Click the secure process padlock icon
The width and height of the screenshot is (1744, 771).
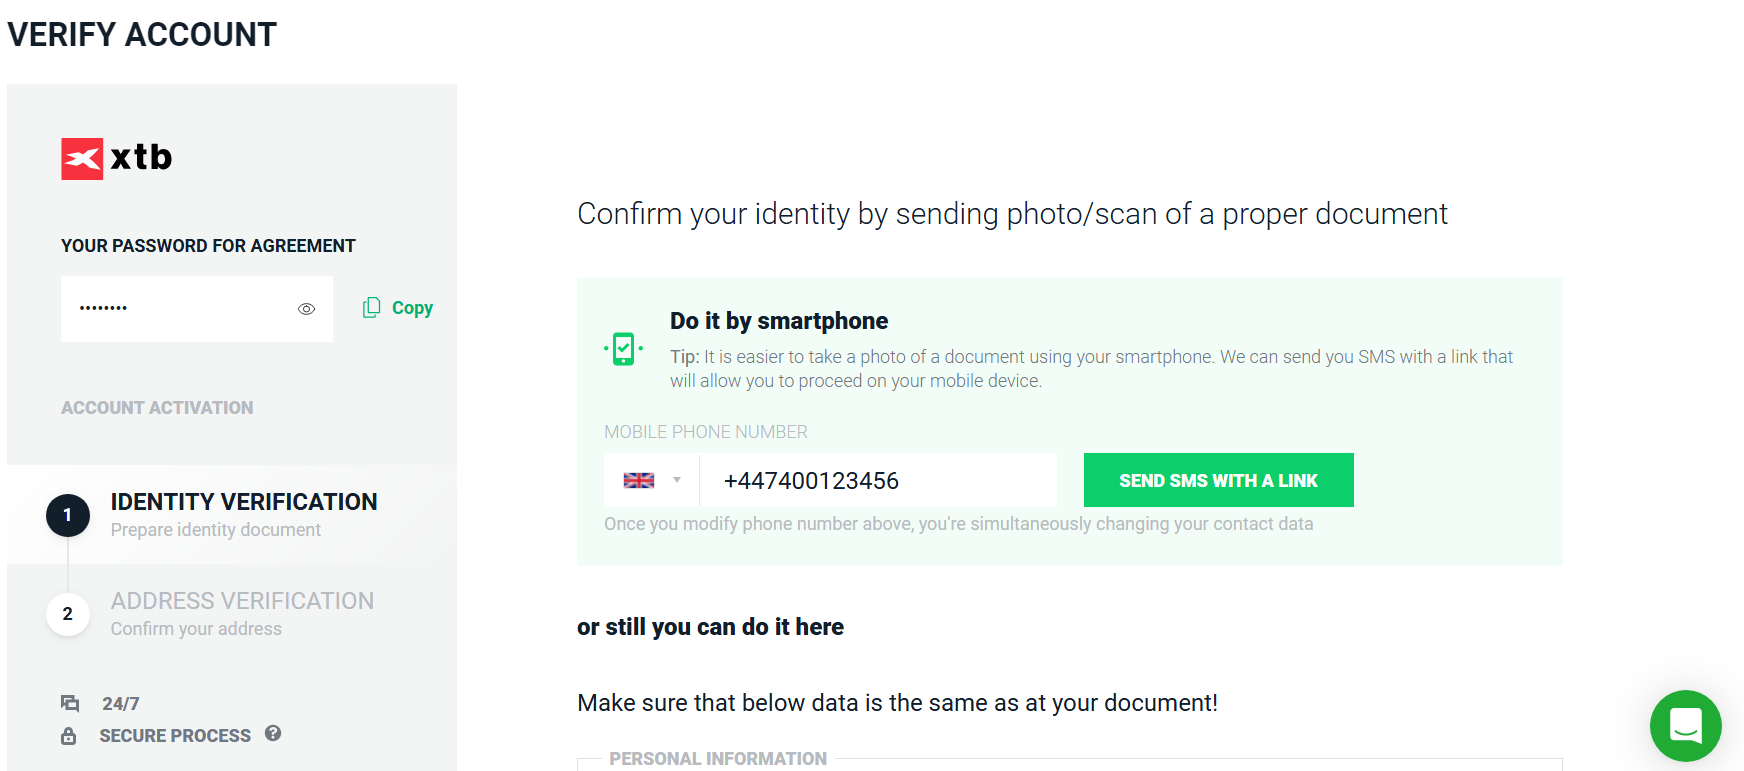point(69,736)
